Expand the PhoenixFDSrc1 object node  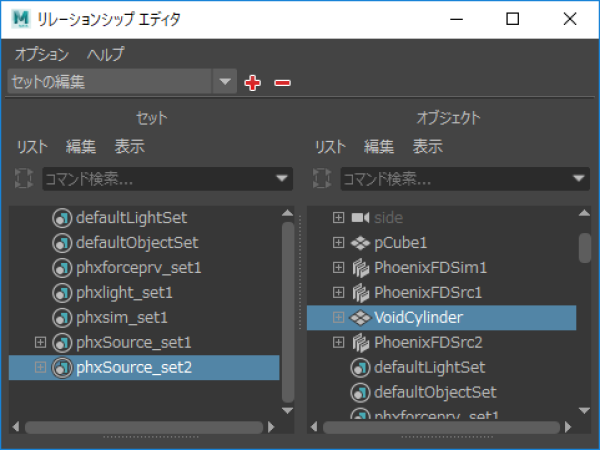click(338, 292)
